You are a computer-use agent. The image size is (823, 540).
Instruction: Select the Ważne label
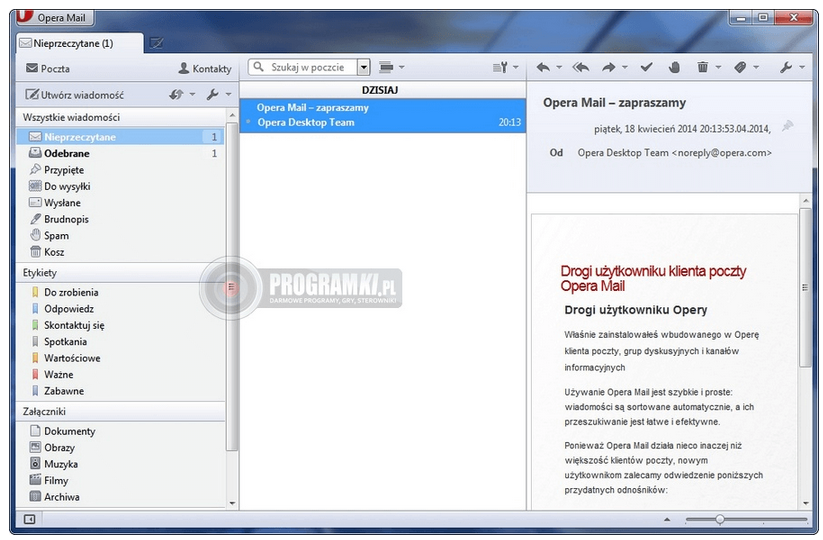(120, 375)
